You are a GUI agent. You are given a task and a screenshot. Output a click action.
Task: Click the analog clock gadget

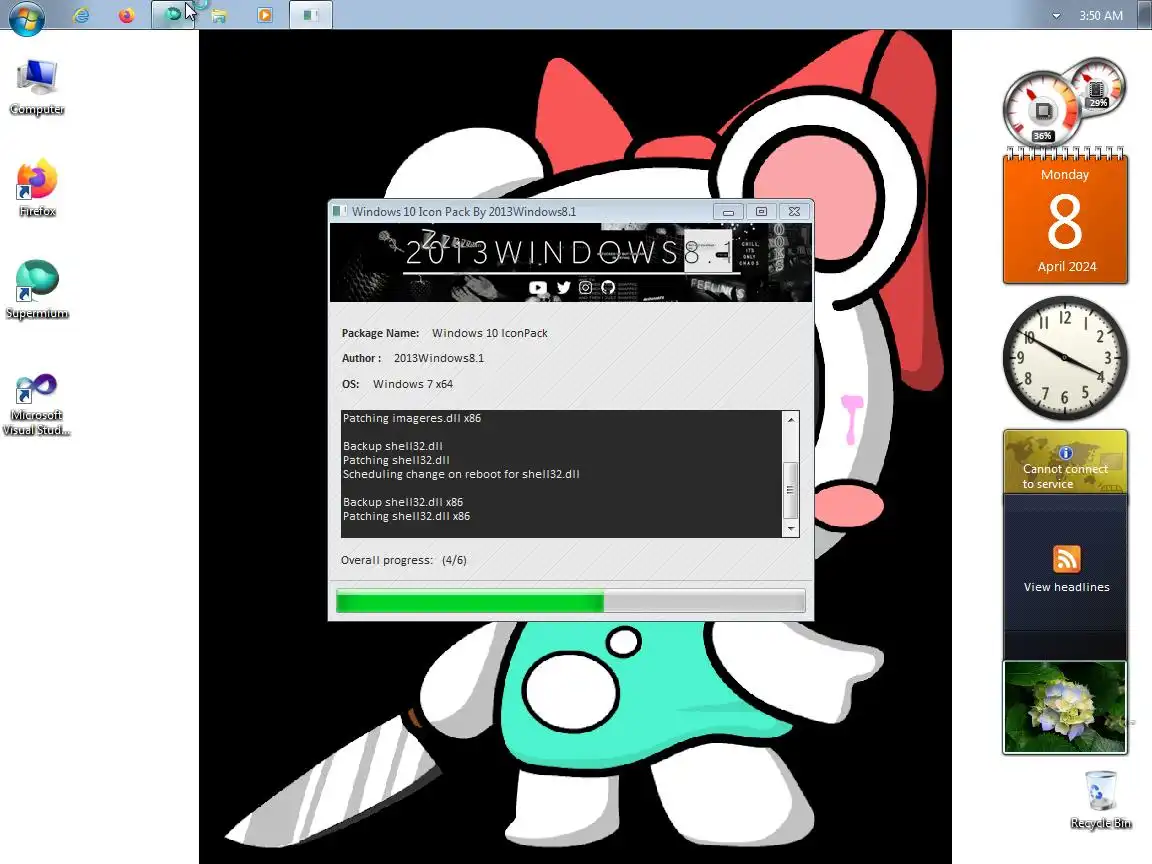click(x=1065, y=358)
